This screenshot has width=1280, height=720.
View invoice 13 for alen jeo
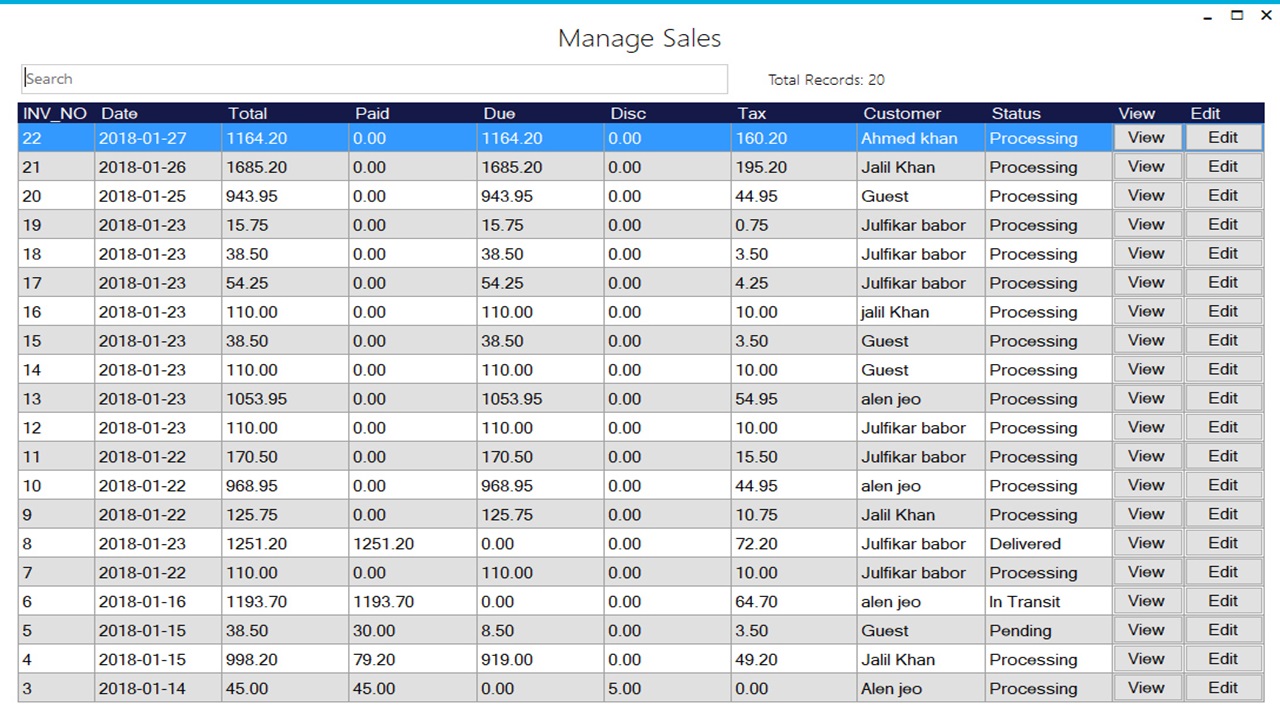1147,398
